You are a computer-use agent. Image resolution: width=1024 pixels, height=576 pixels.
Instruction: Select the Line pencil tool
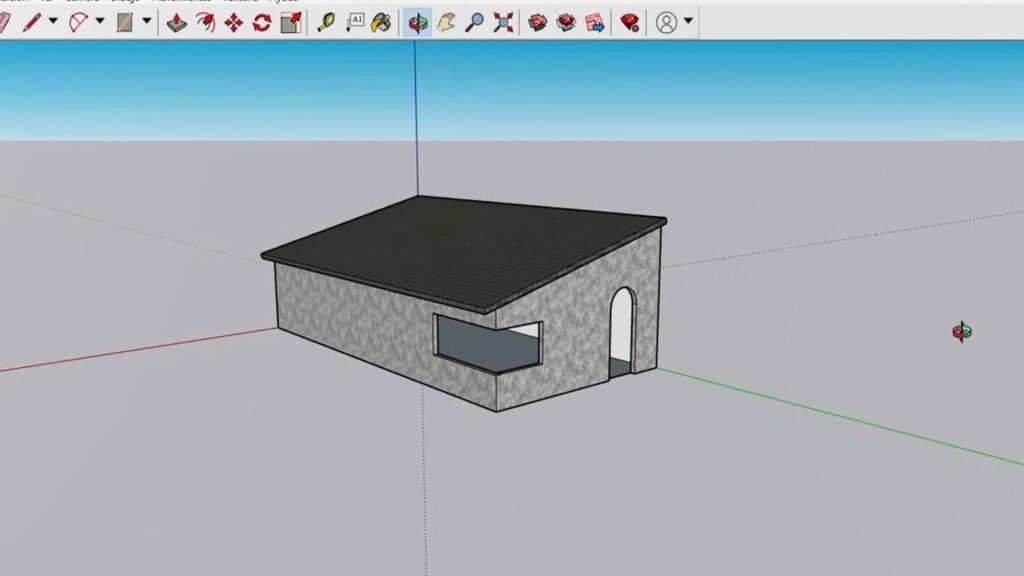click(31, 22)
